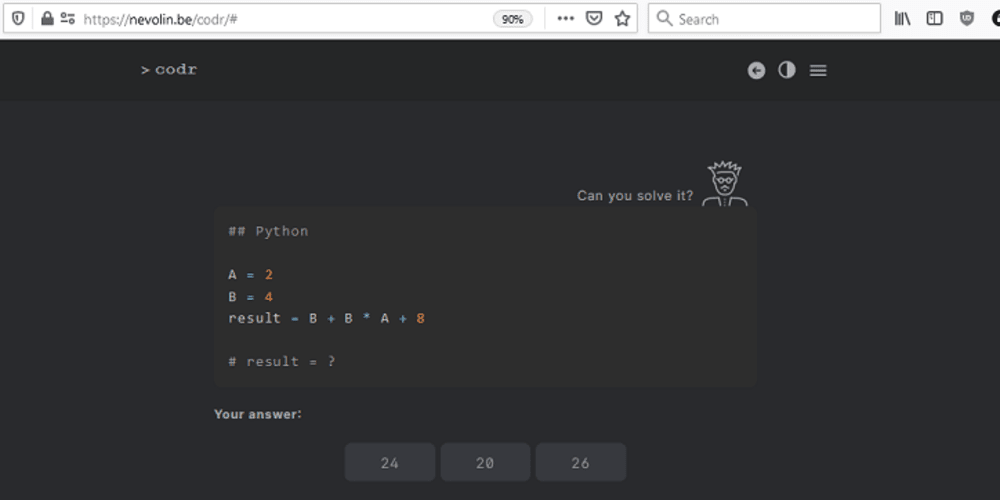This screenshot has width=1000, height=500.
Task: Reset the 90% zoom level badge
Action: pyautogui.click(x=512, y=19)
